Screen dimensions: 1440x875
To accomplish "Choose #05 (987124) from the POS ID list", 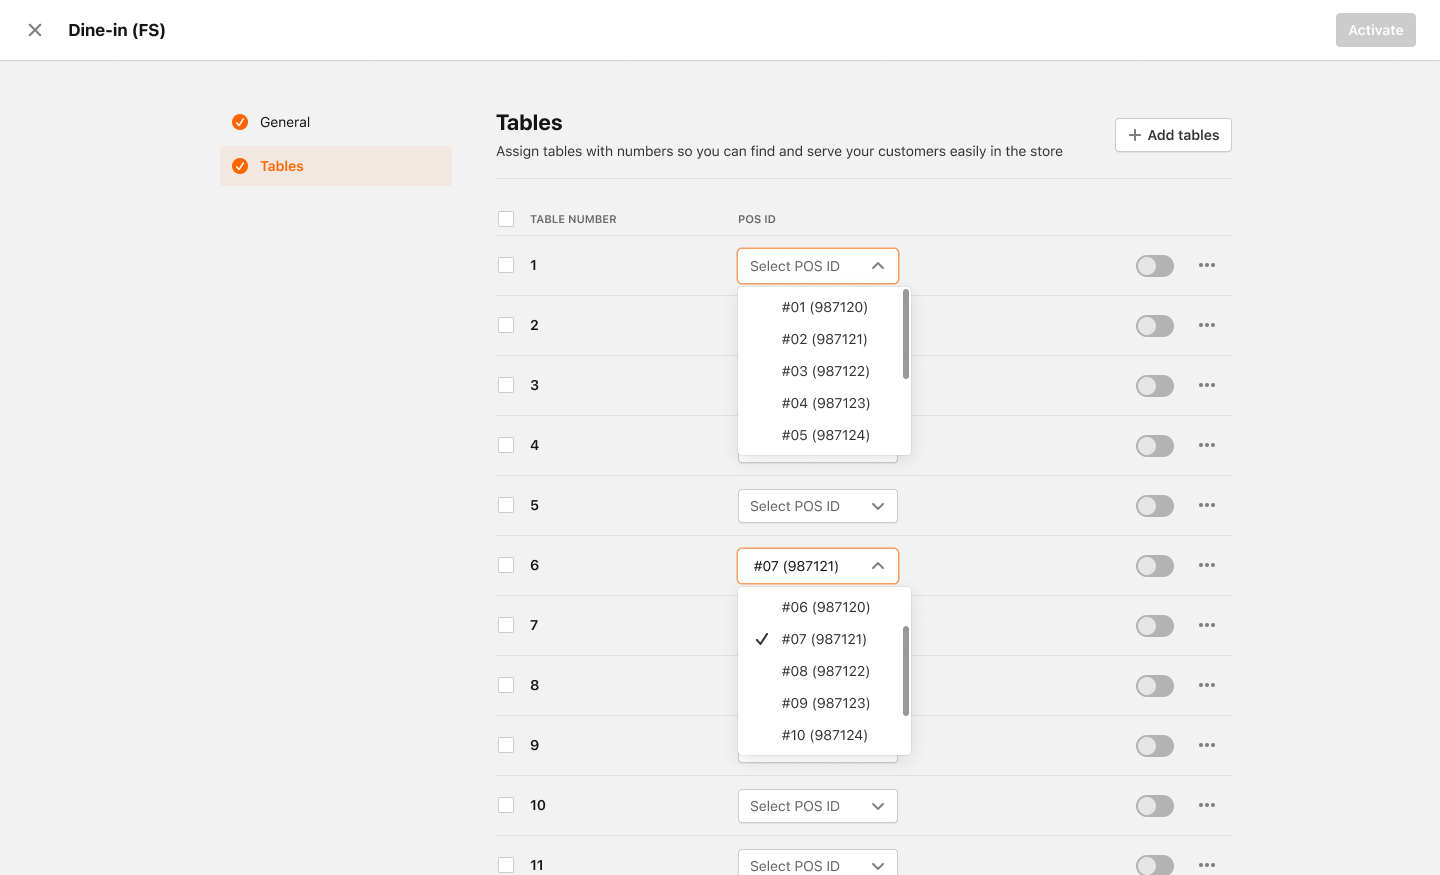I will (x=824, y=435).
